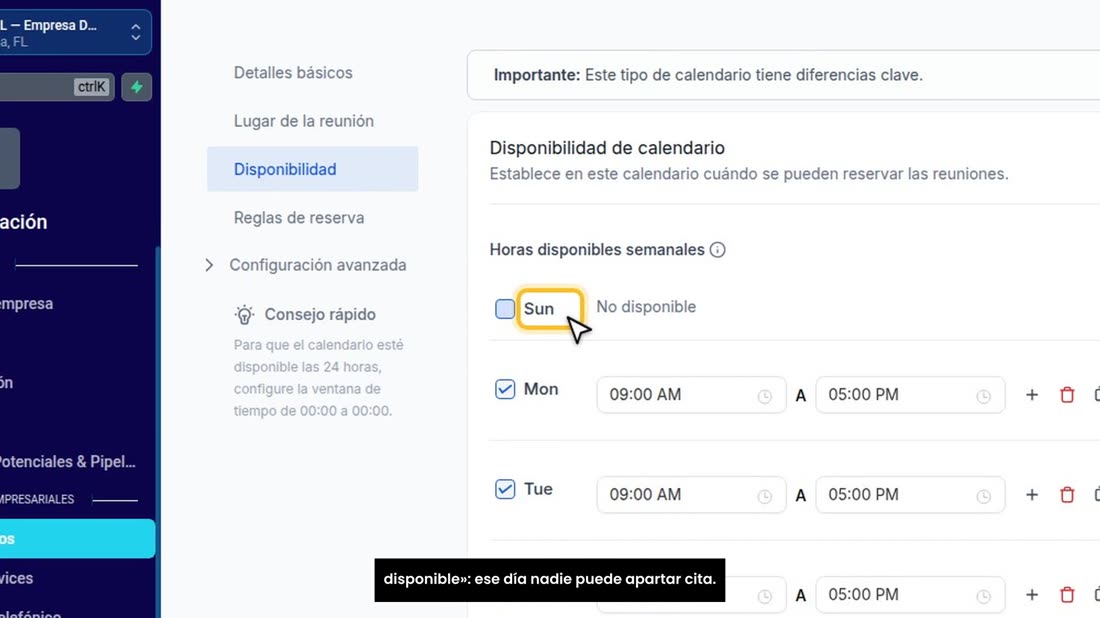Click the Tue day label
1100x618 pixels.
(x=538, y=489)
